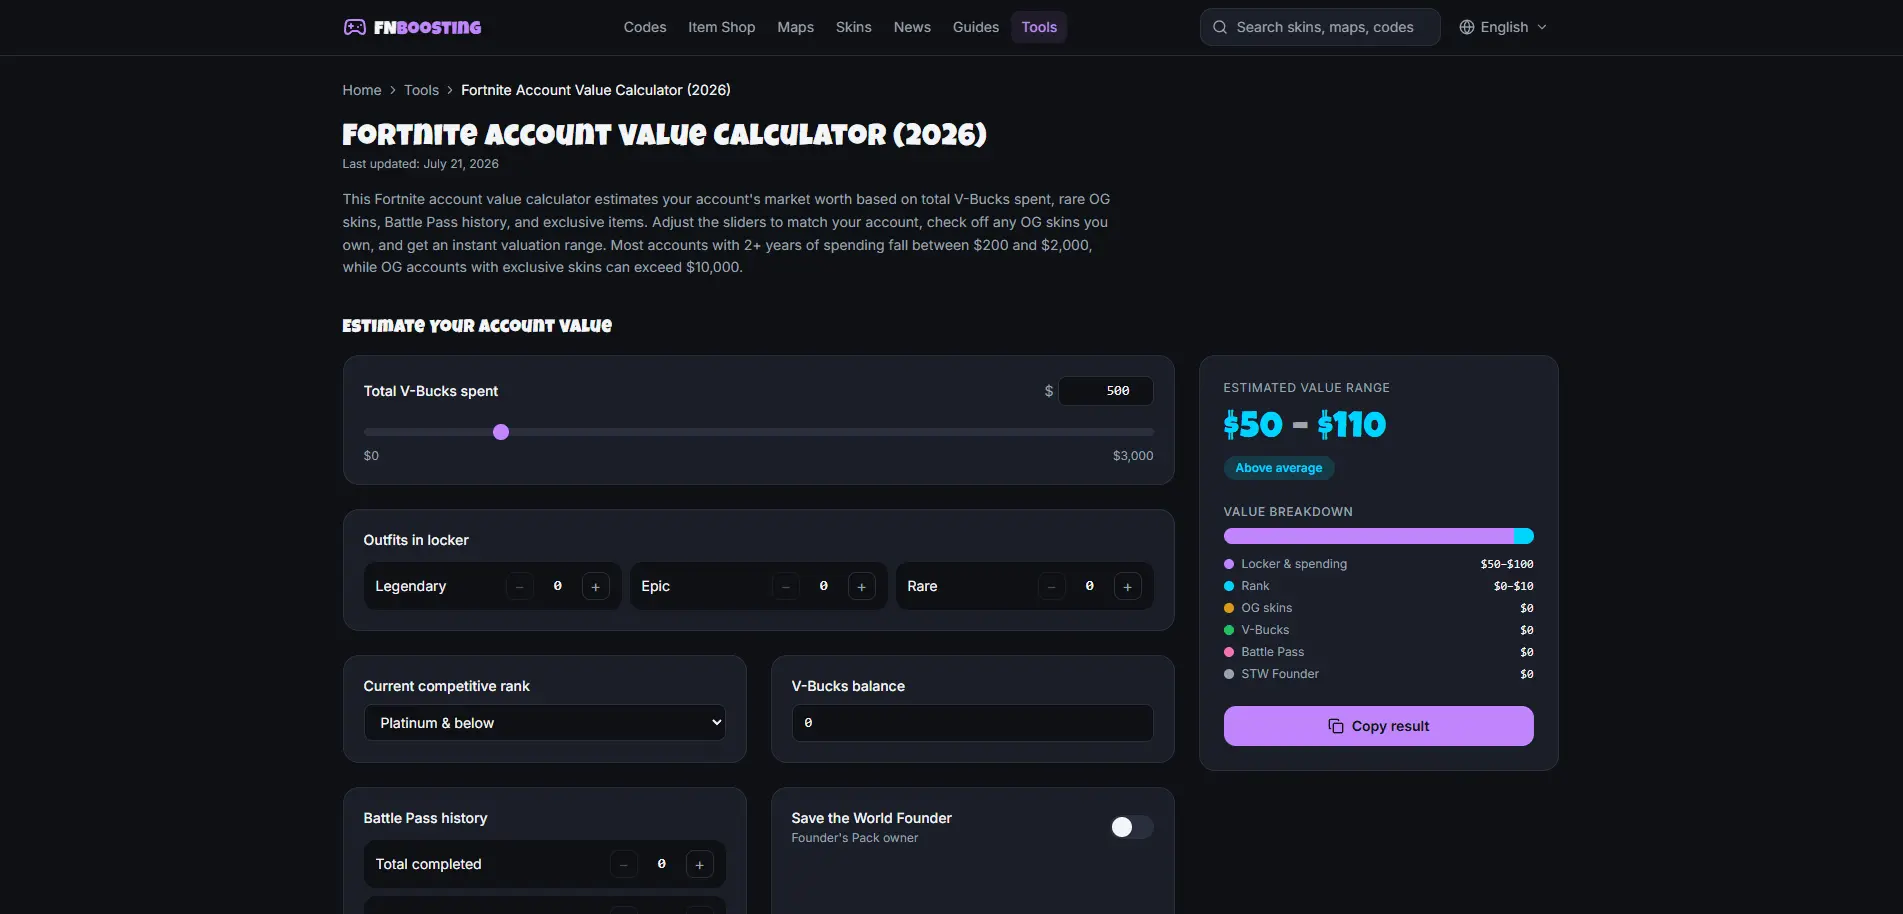Click the Legendary count value
The width and height of the screenshot is (1903, 914).
click(558, 586)
